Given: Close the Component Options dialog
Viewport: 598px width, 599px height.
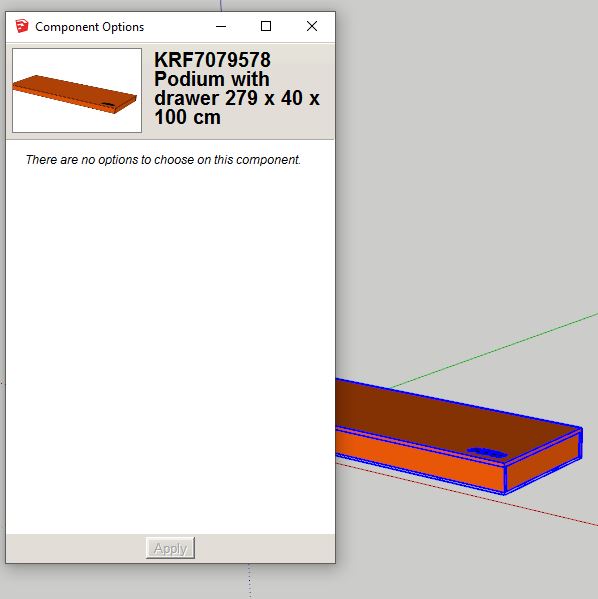Looking at the screenshot, I should (312, 26).
